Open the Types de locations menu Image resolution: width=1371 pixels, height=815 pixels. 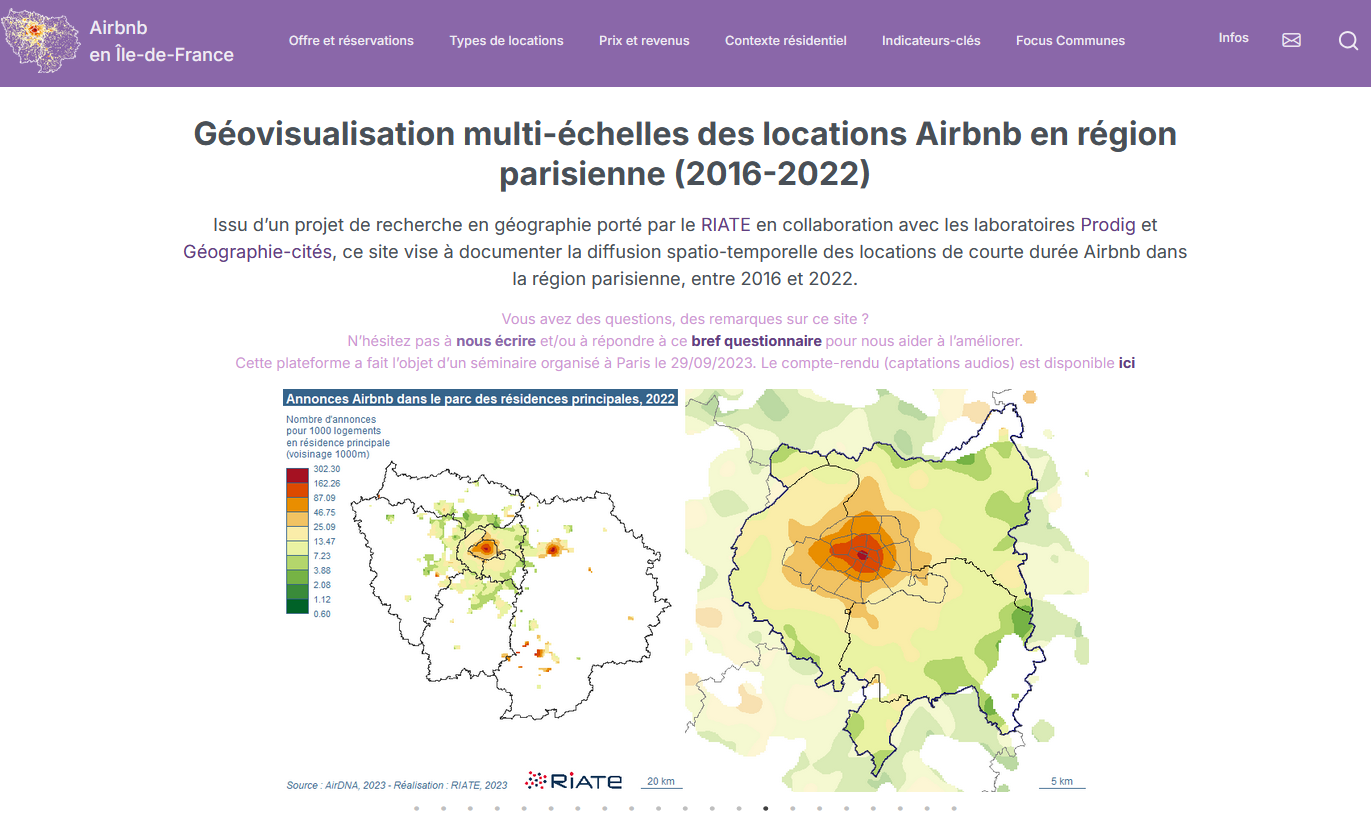507,41
